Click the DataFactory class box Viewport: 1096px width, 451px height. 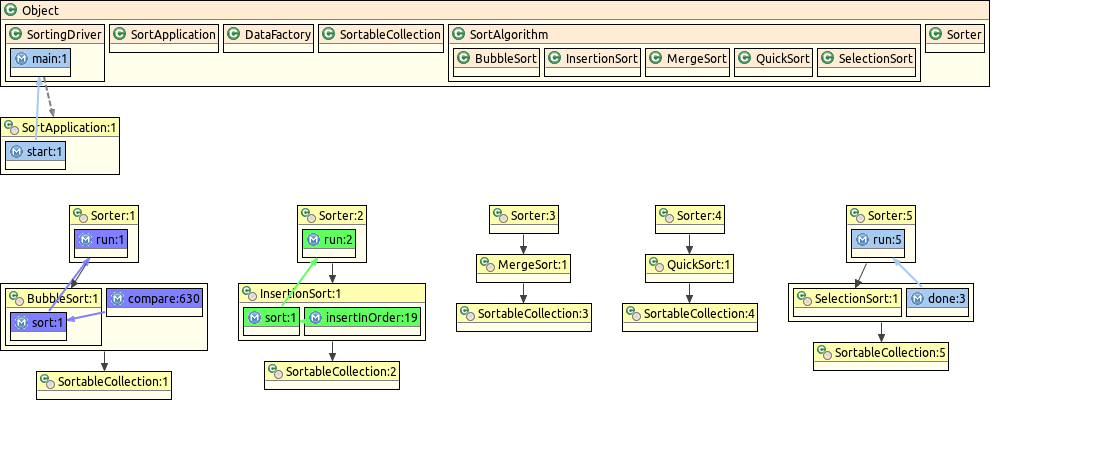click(267, 35)
